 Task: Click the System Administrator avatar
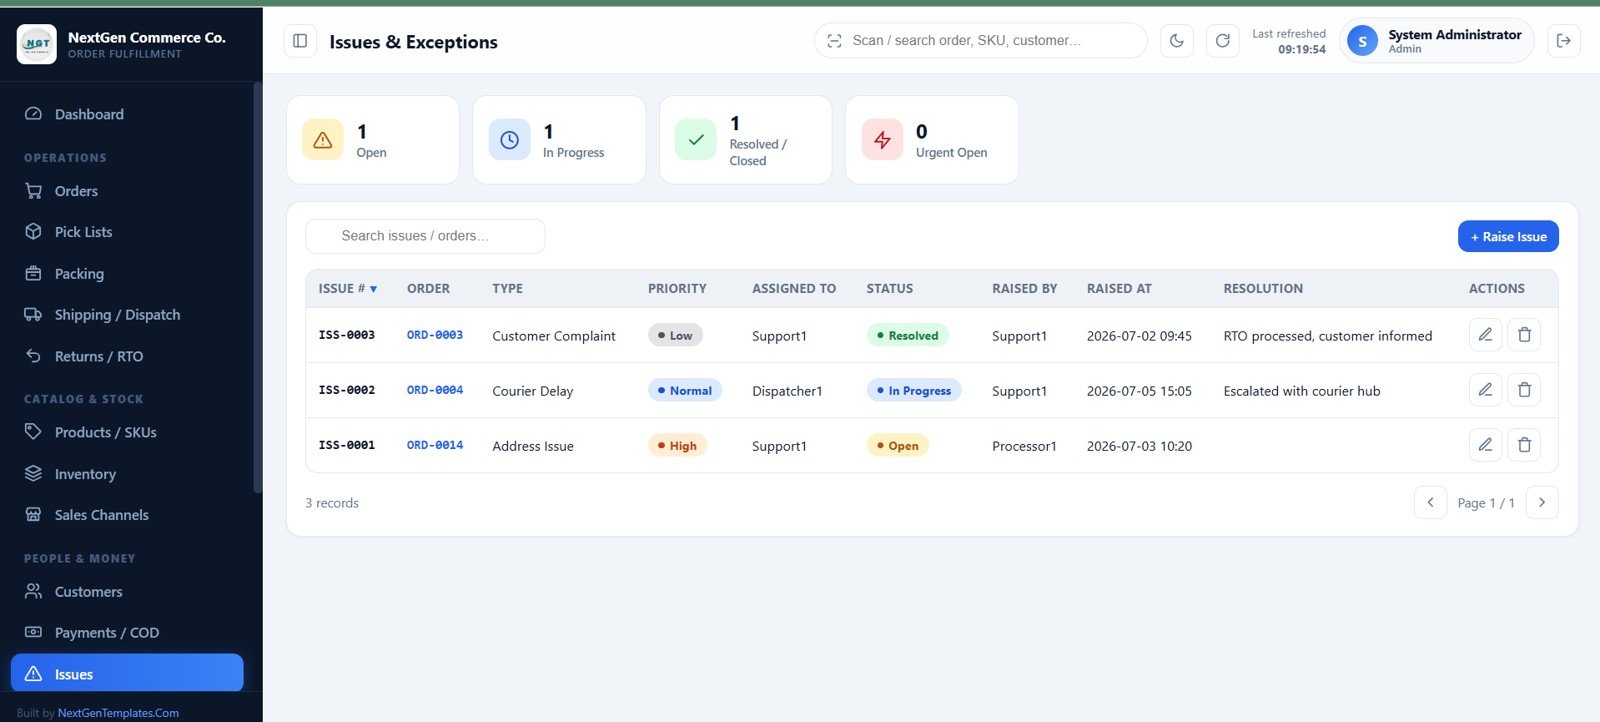coord(1362,41)
